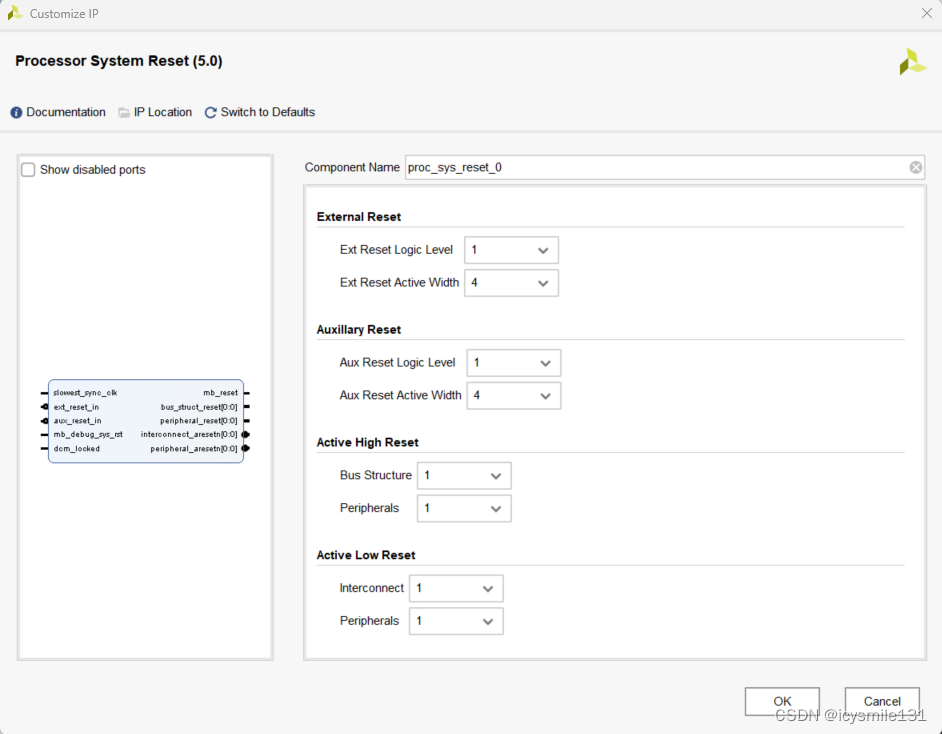The image size is (942, 734).
Task: Click the peripheral_aresetn[0:0] port label
Action: [194, 449]
